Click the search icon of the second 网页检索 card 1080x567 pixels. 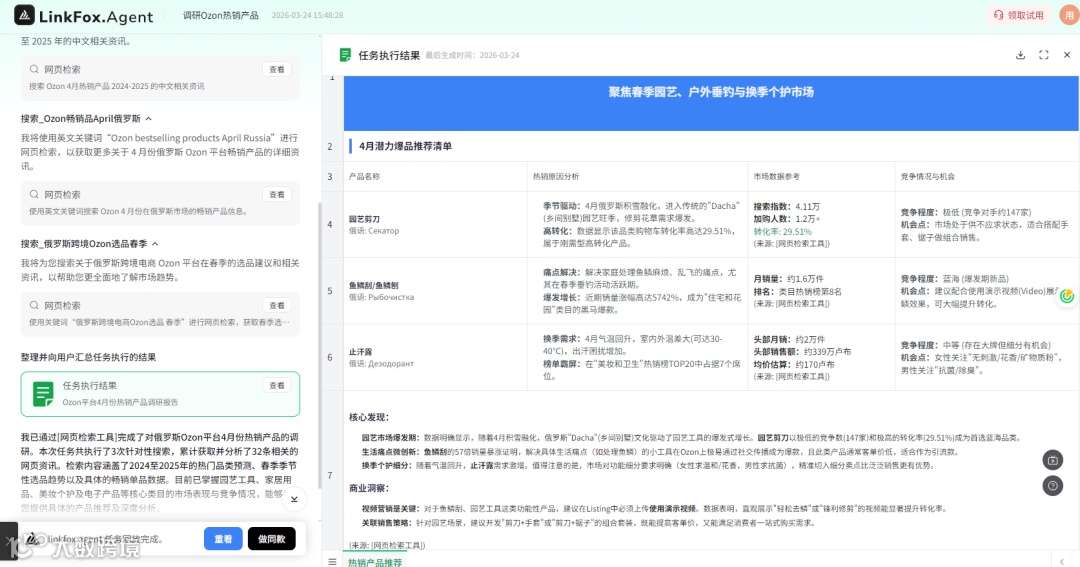pos(34,195)
